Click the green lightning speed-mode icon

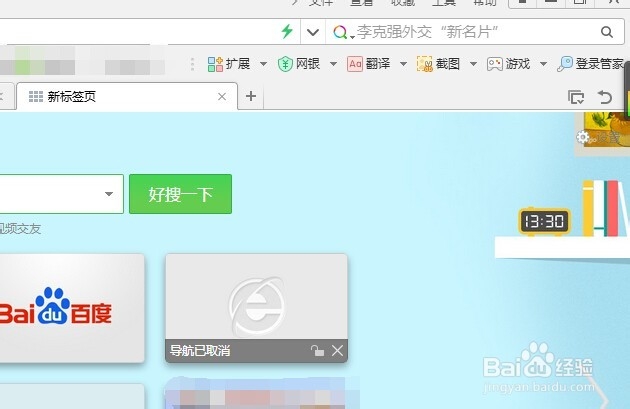(287, 31)
